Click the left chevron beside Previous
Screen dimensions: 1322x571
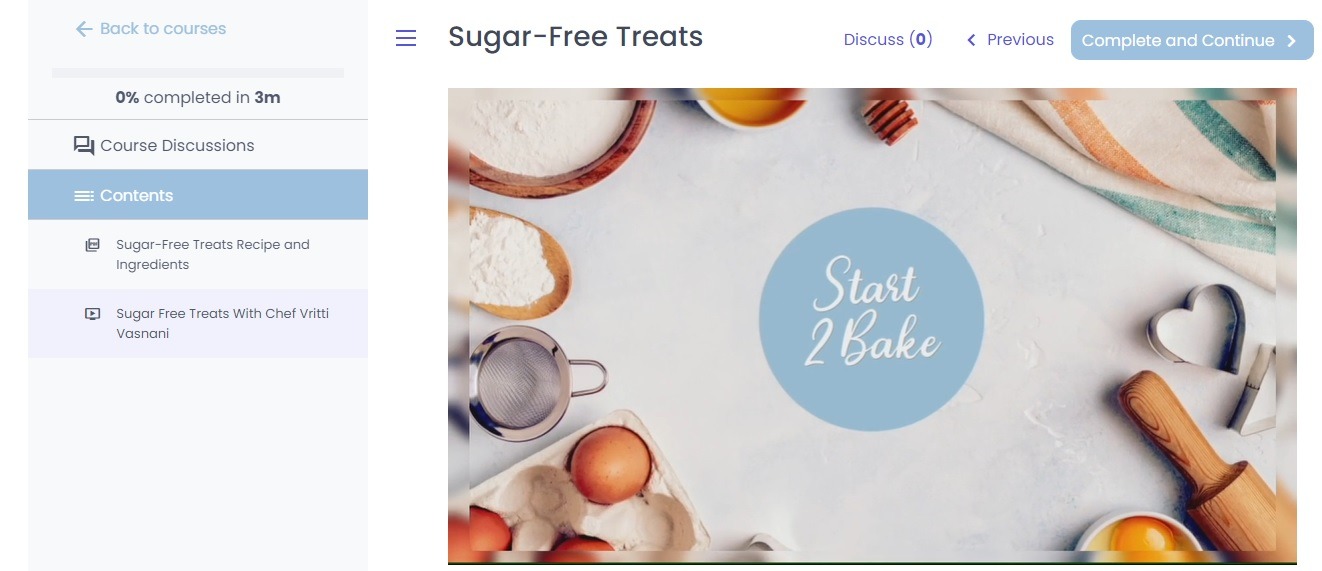971,40
